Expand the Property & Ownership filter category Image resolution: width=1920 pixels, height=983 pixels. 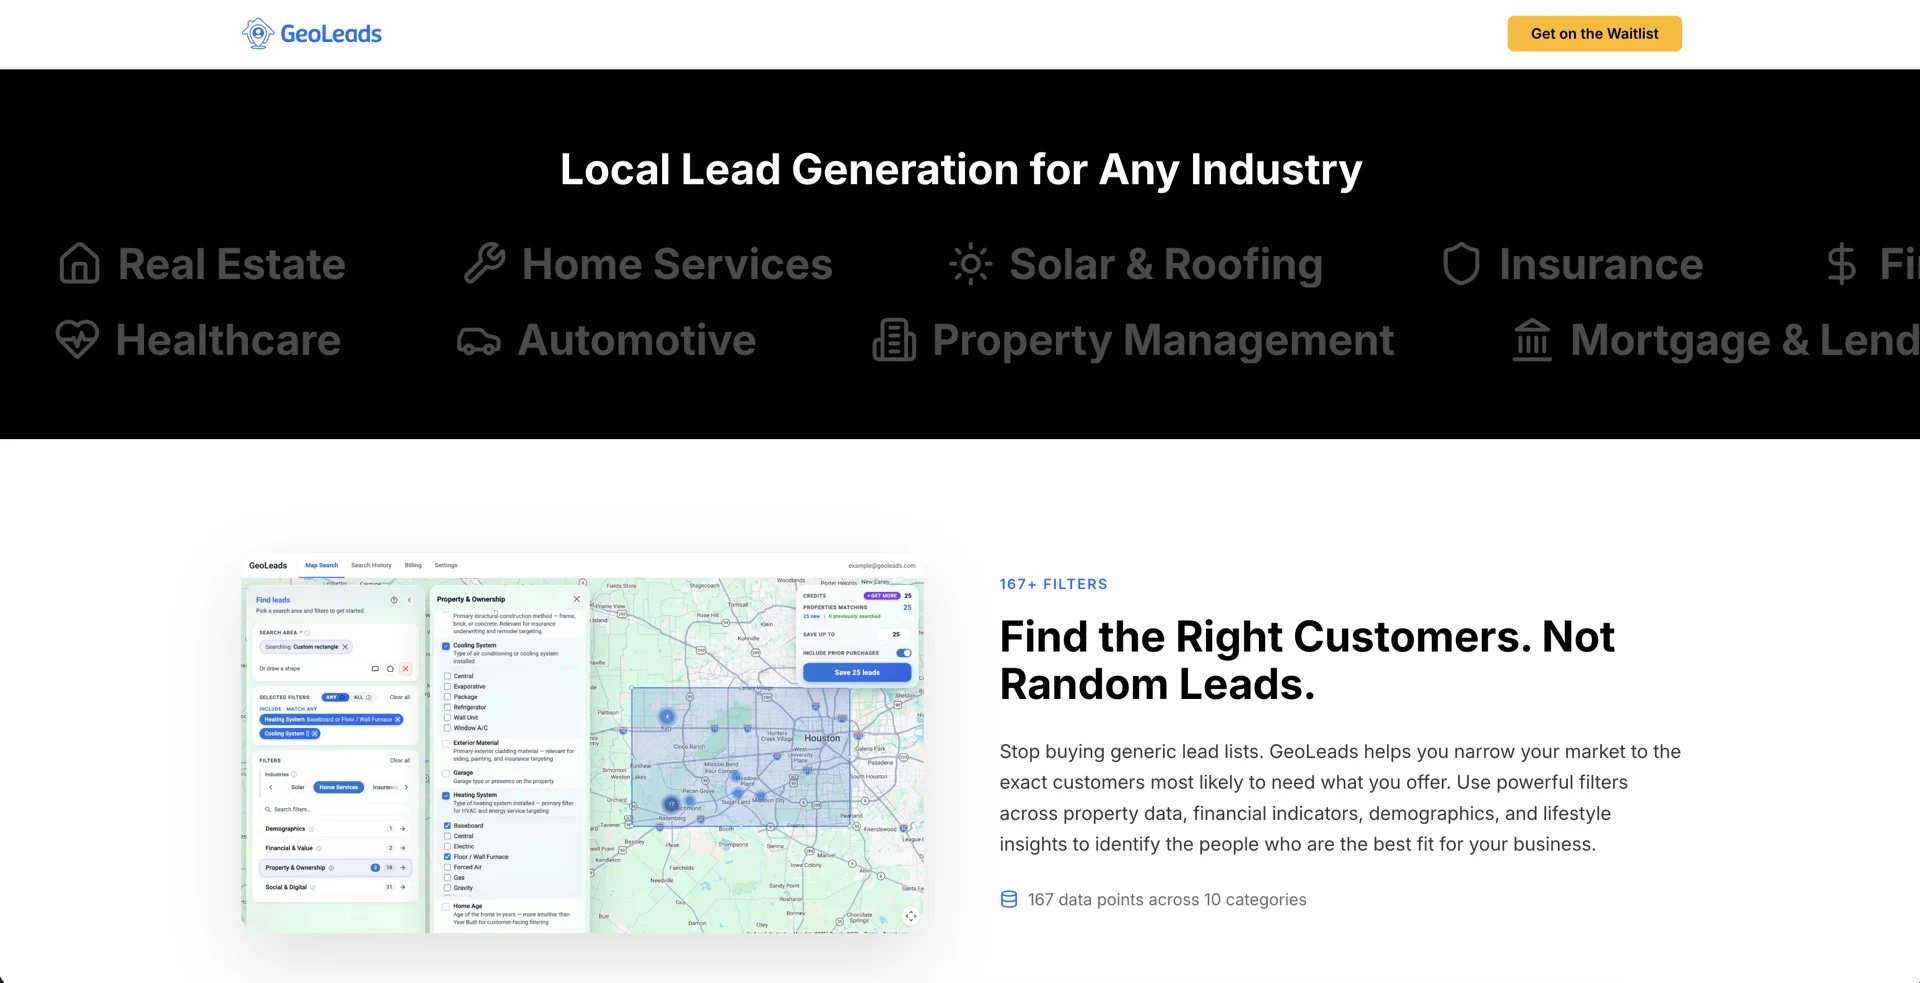[x=335, y=868]
